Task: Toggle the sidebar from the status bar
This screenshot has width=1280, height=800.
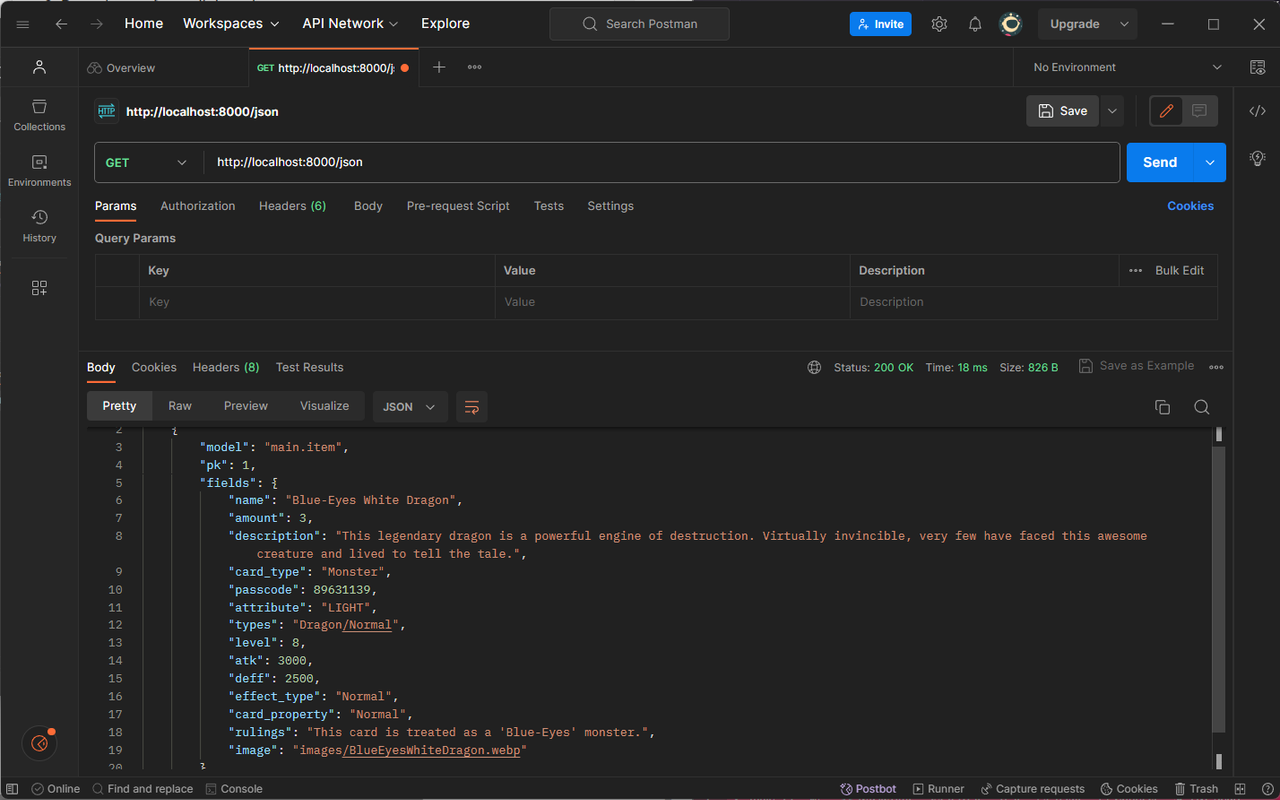Action: (x=13, y=789)
